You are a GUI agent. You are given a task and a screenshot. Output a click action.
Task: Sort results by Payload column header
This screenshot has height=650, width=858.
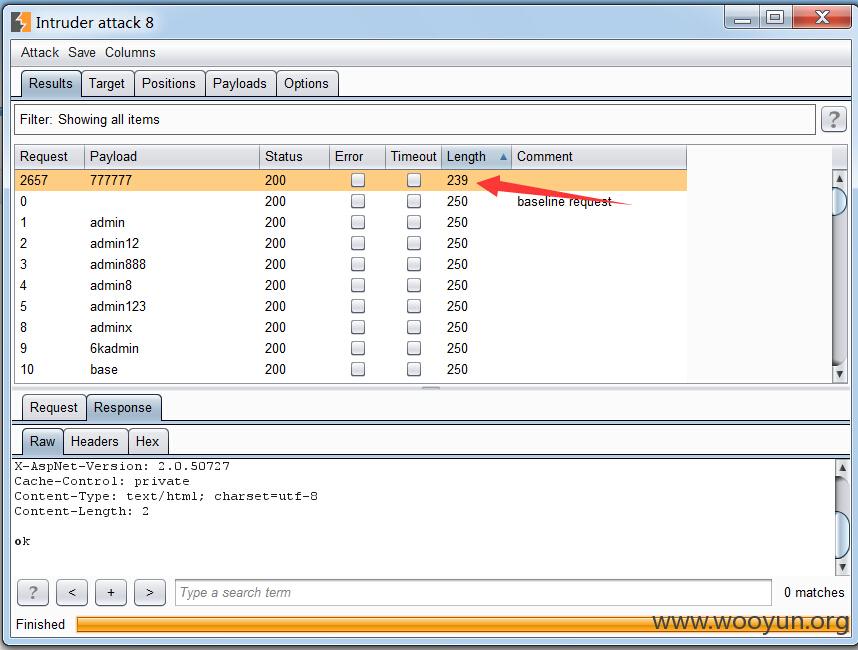pos(172,156)
